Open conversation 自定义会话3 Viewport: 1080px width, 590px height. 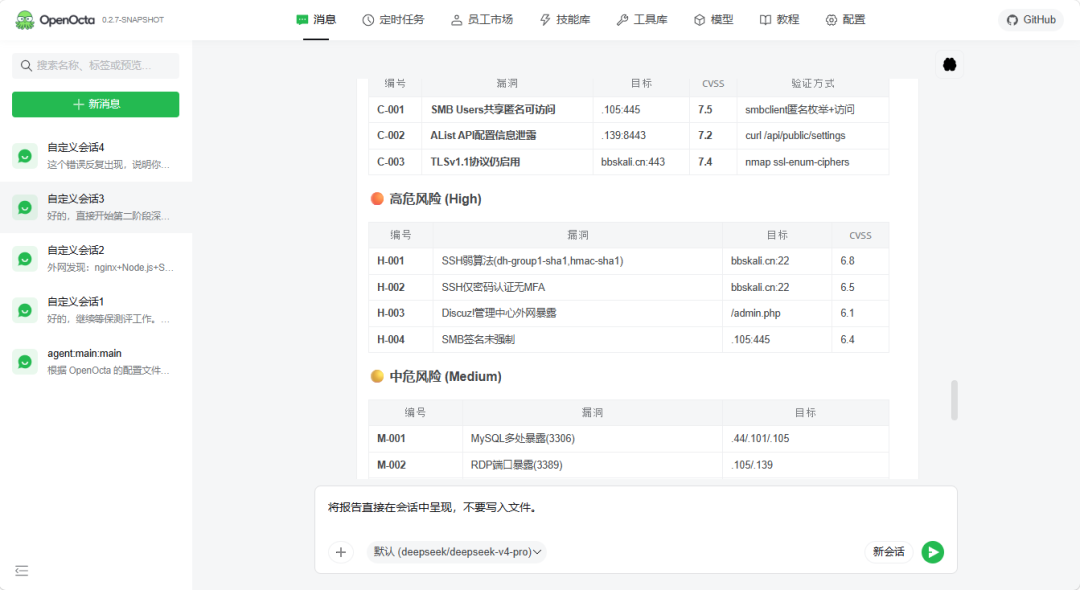pyautogui.click(x=96, y=207)
